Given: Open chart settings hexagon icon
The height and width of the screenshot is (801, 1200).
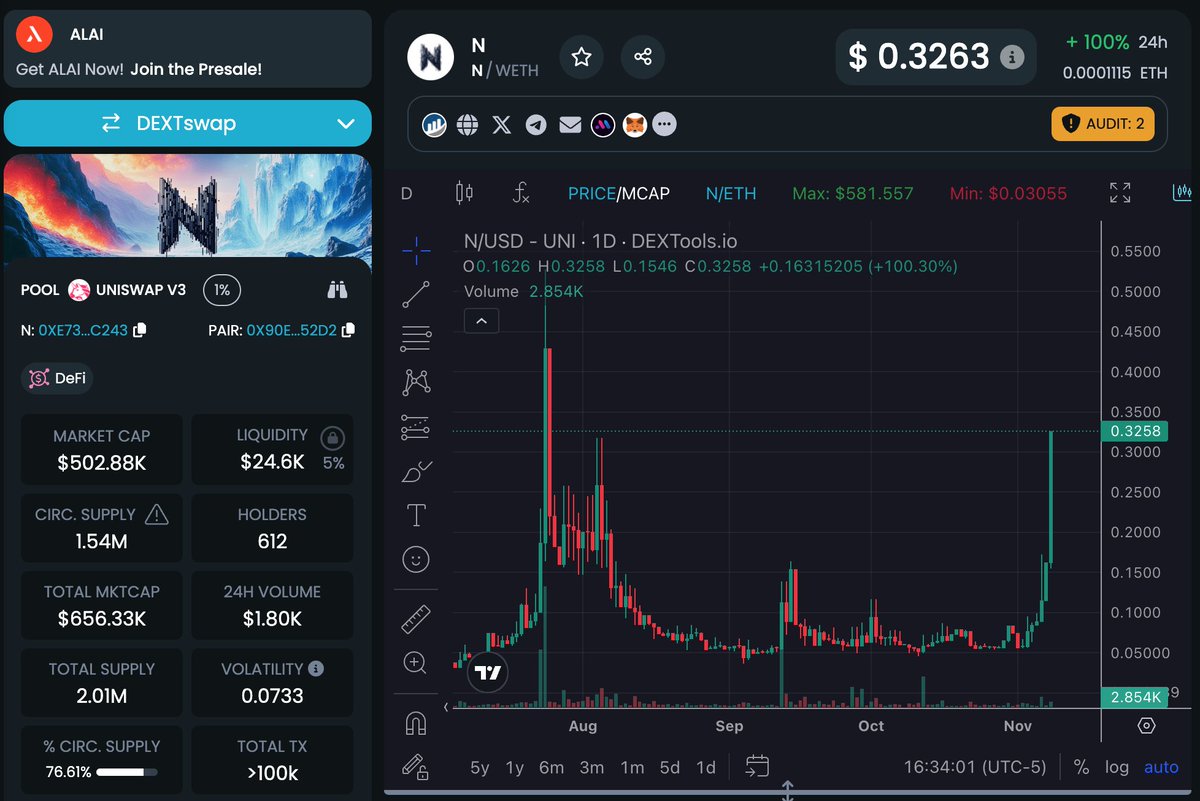Looking at the screenshot, I should [1147, 725].
